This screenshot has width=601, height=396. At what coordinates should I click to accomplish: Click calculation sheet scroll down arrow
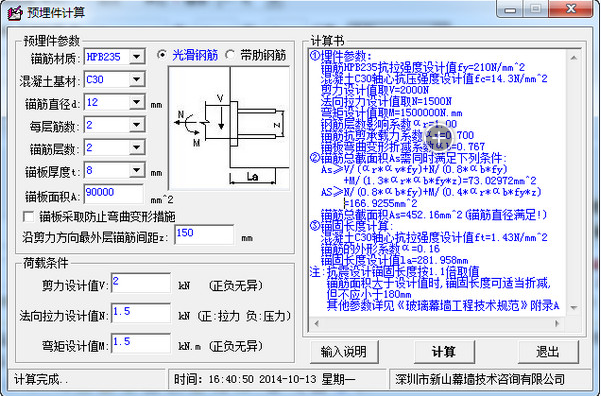pyautogui.click(x=573, y=307)
